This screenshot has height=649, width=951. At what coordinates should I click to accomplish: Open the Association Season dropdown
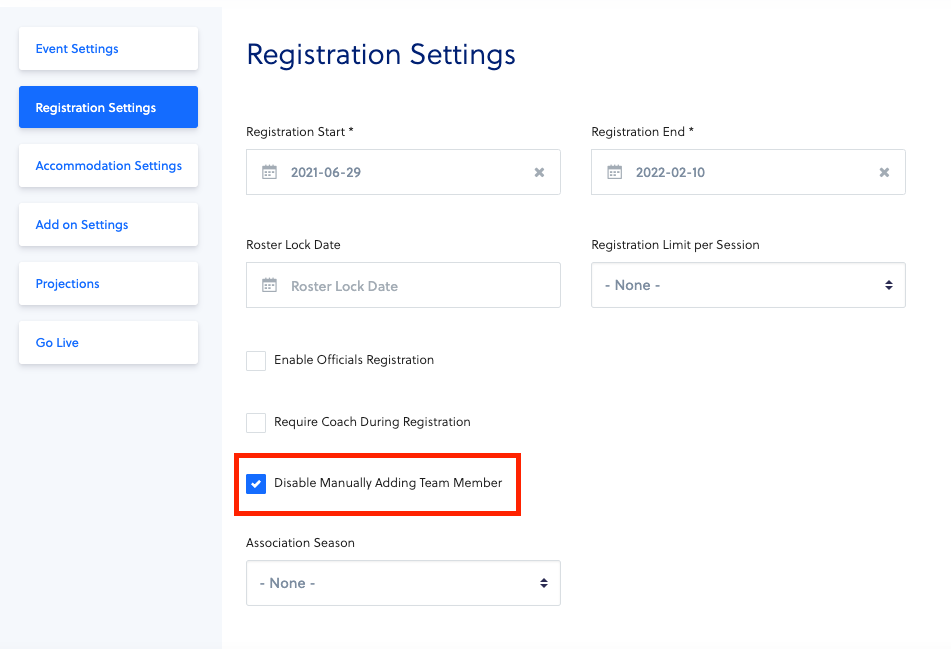click(403, 583)
